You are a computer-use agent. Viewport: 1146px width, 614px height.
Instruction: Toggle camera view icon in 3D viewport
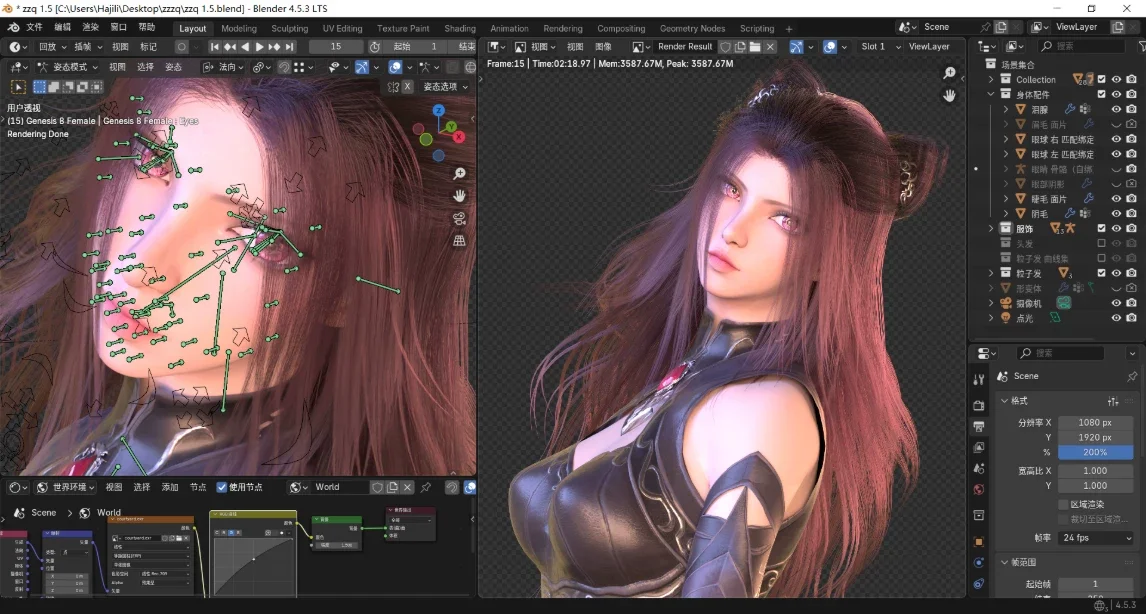click(459, 218)
